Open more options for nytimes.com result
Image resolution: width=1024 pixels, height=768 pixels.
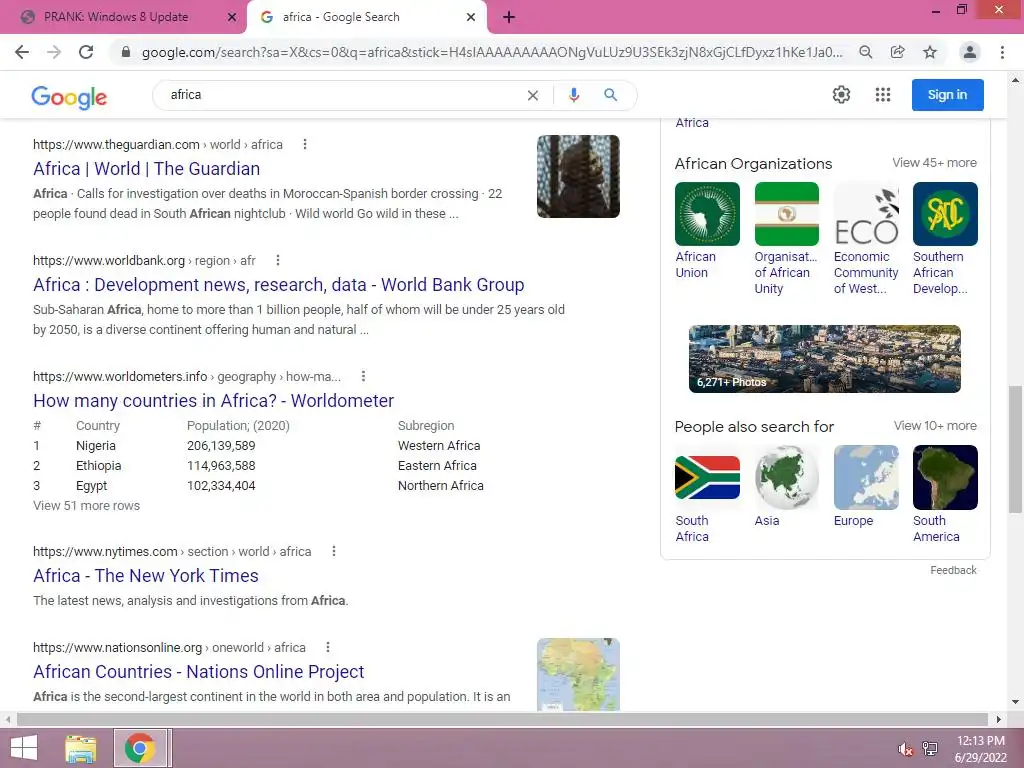[x=334, y=551]
